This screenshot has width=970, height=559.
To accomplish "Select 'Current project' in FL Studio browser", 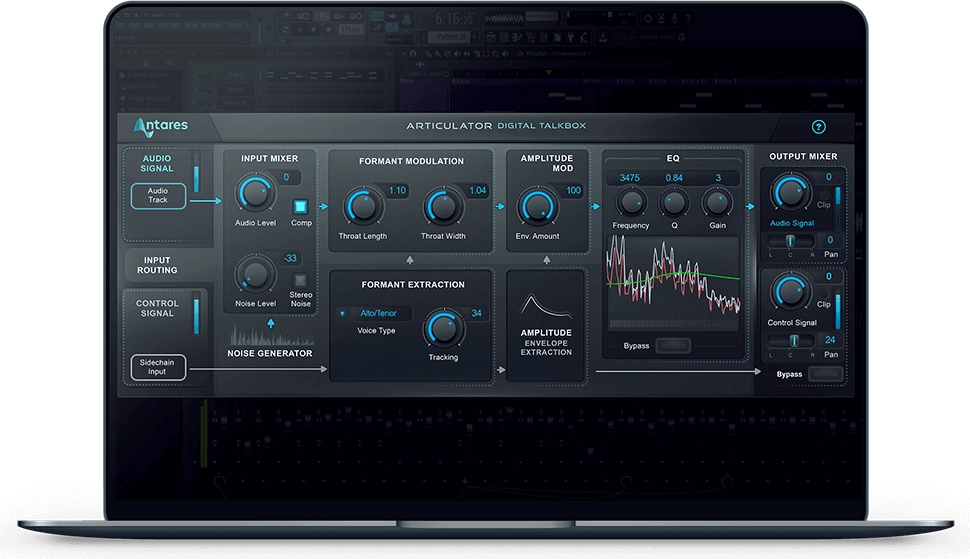I will pyautogui.click(x=147, y=75).
